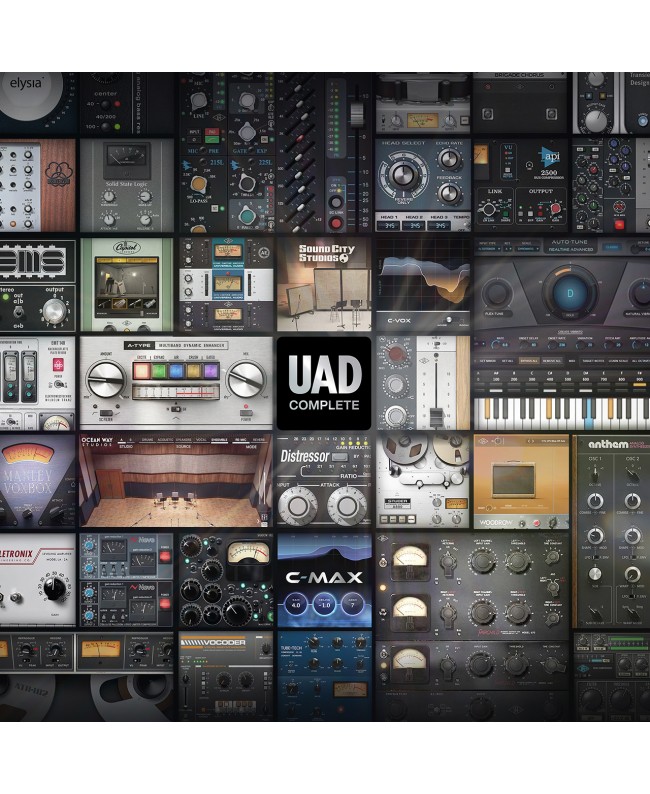Select the red Excite band button

142,371
